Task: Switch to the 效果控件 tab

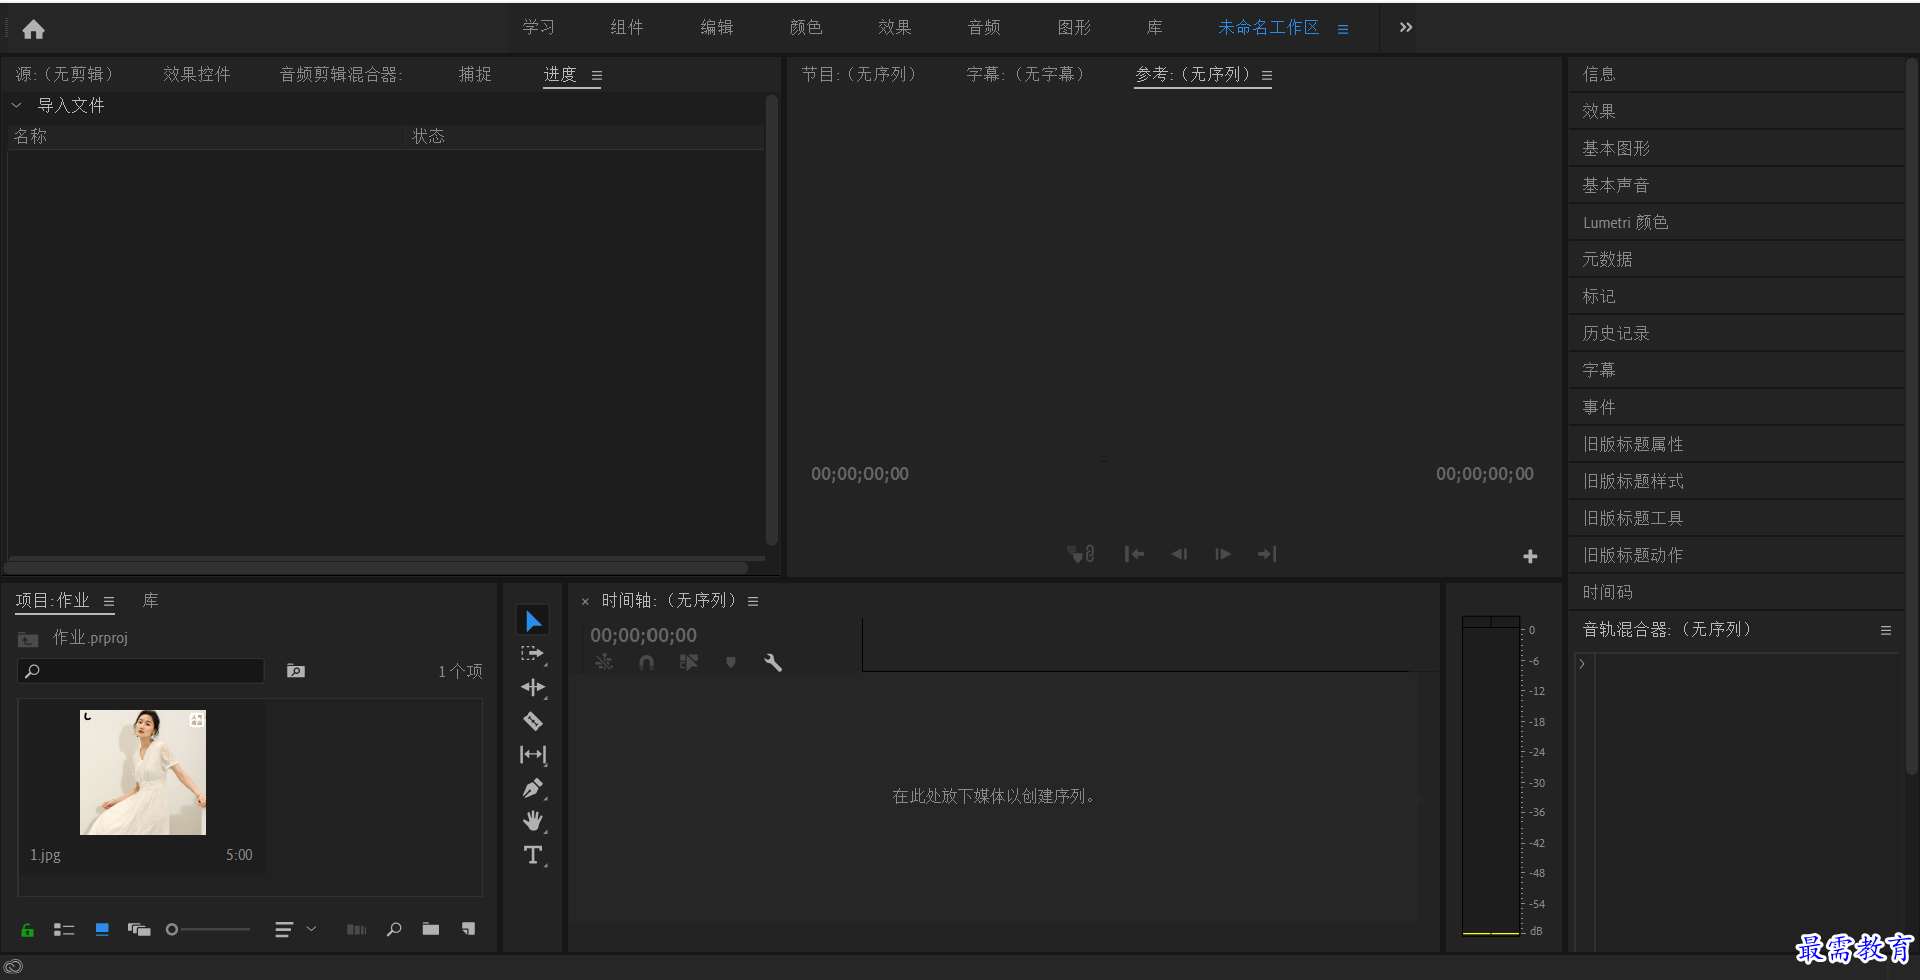Action: [197, 74]
